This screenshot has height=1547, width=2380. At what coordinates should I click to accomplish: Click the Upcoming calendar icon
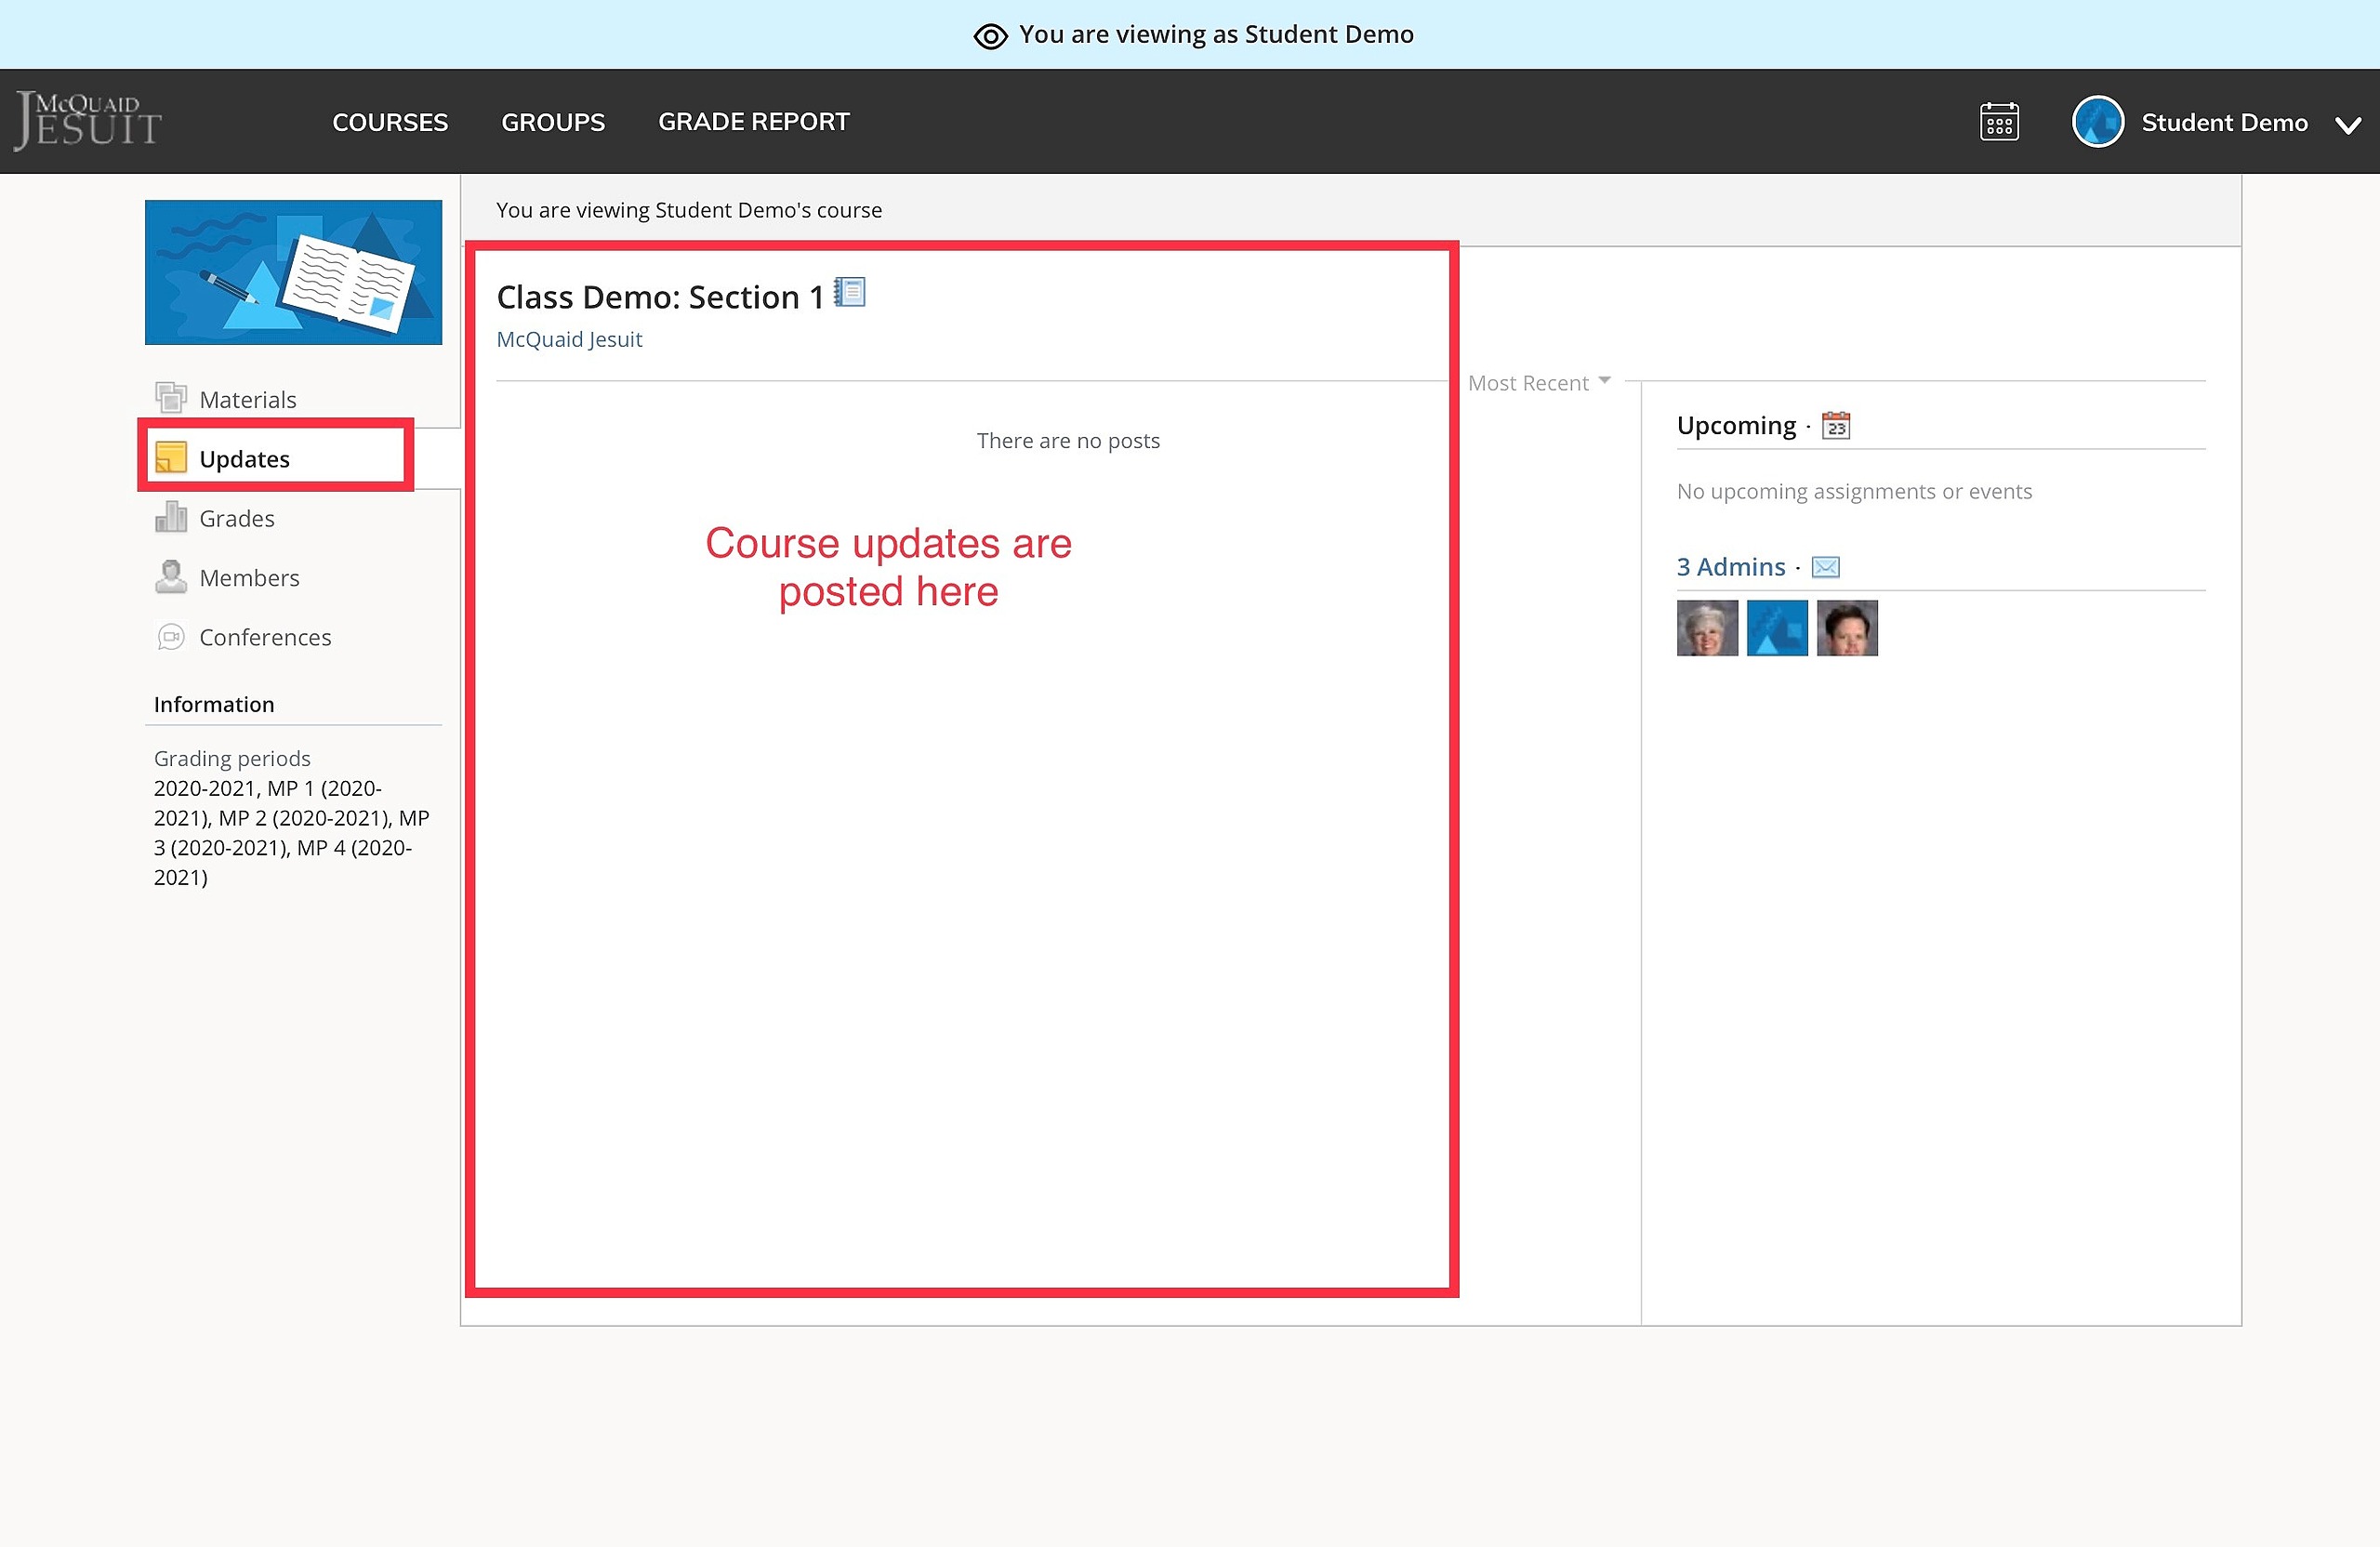click(1836, 426)
